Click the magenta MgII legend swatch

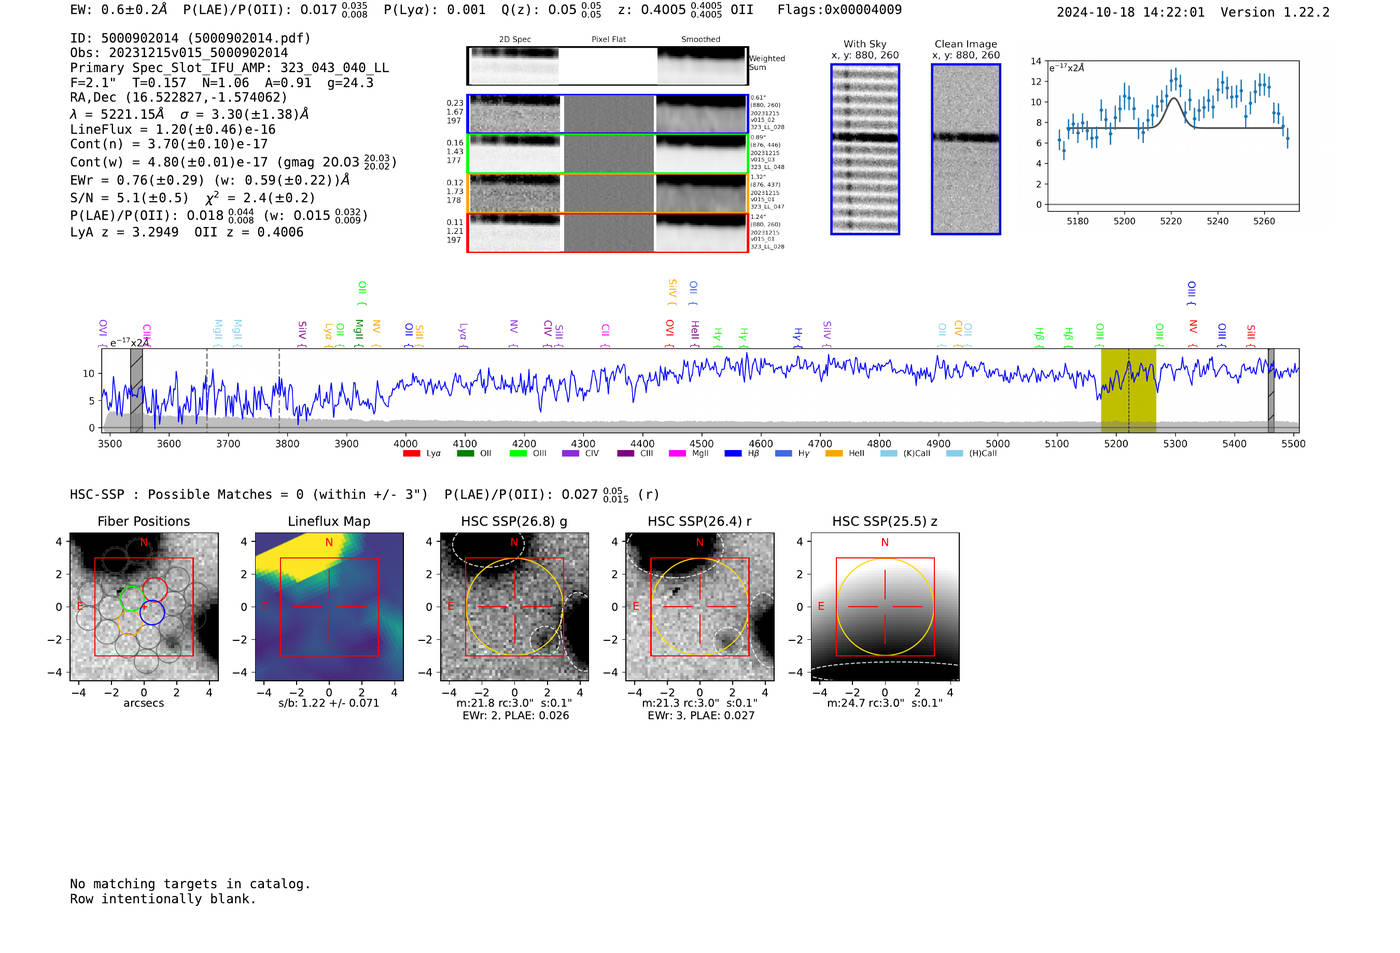click(x=678, y=454)
